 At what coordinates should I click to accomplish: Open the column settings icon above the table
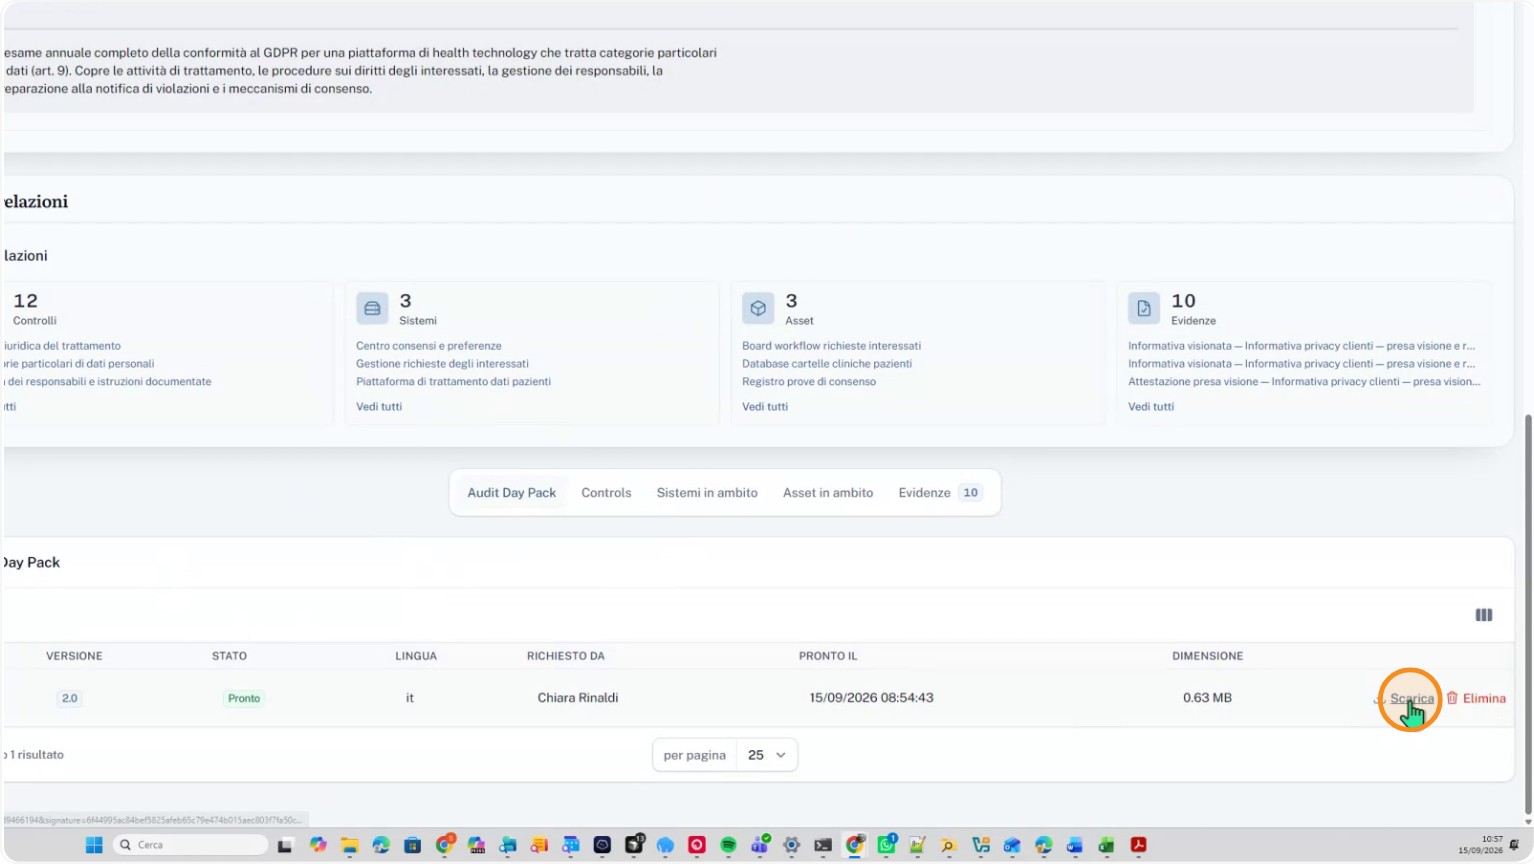tap(1484, 615)
